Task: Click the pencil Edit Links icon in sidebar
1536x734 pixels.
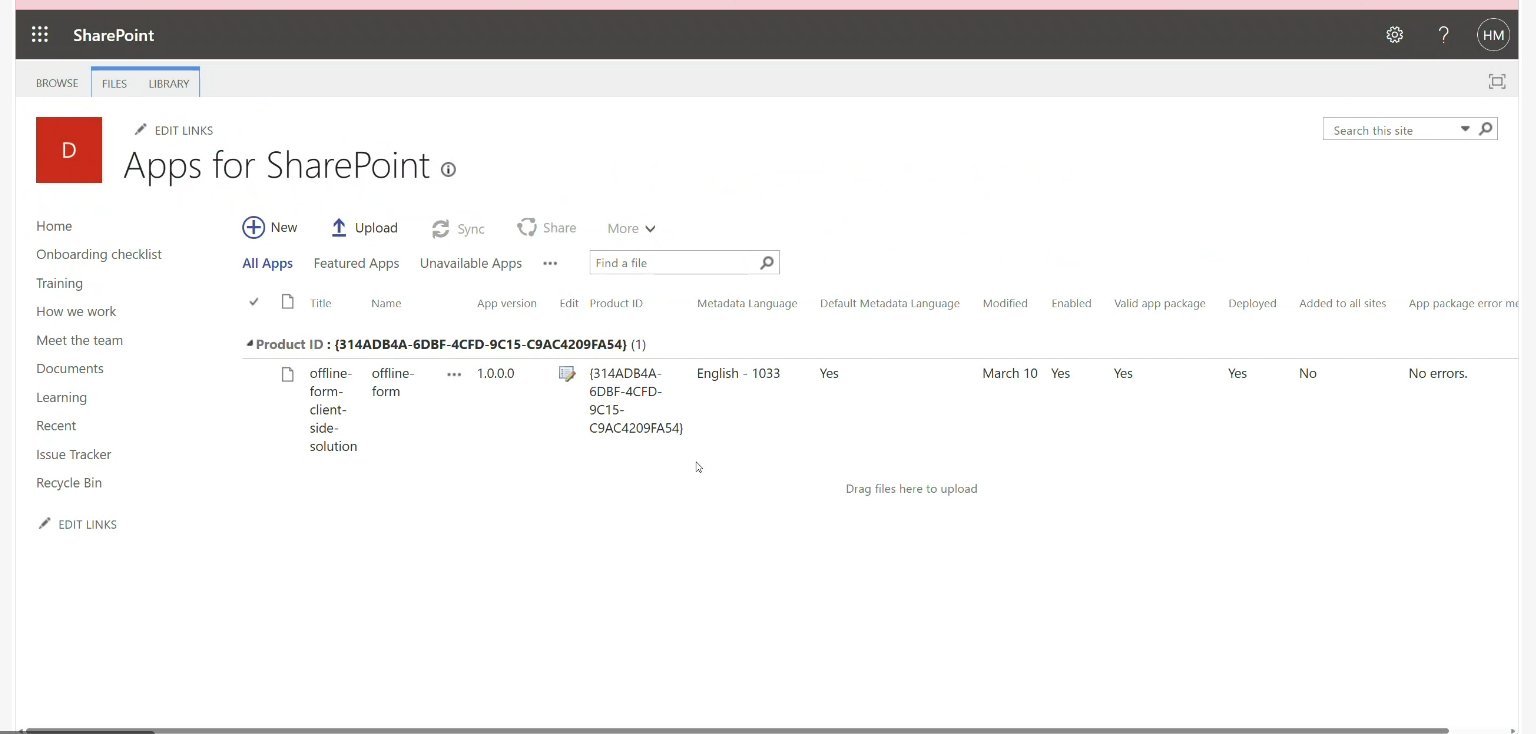Action: (x=44, y=524)
